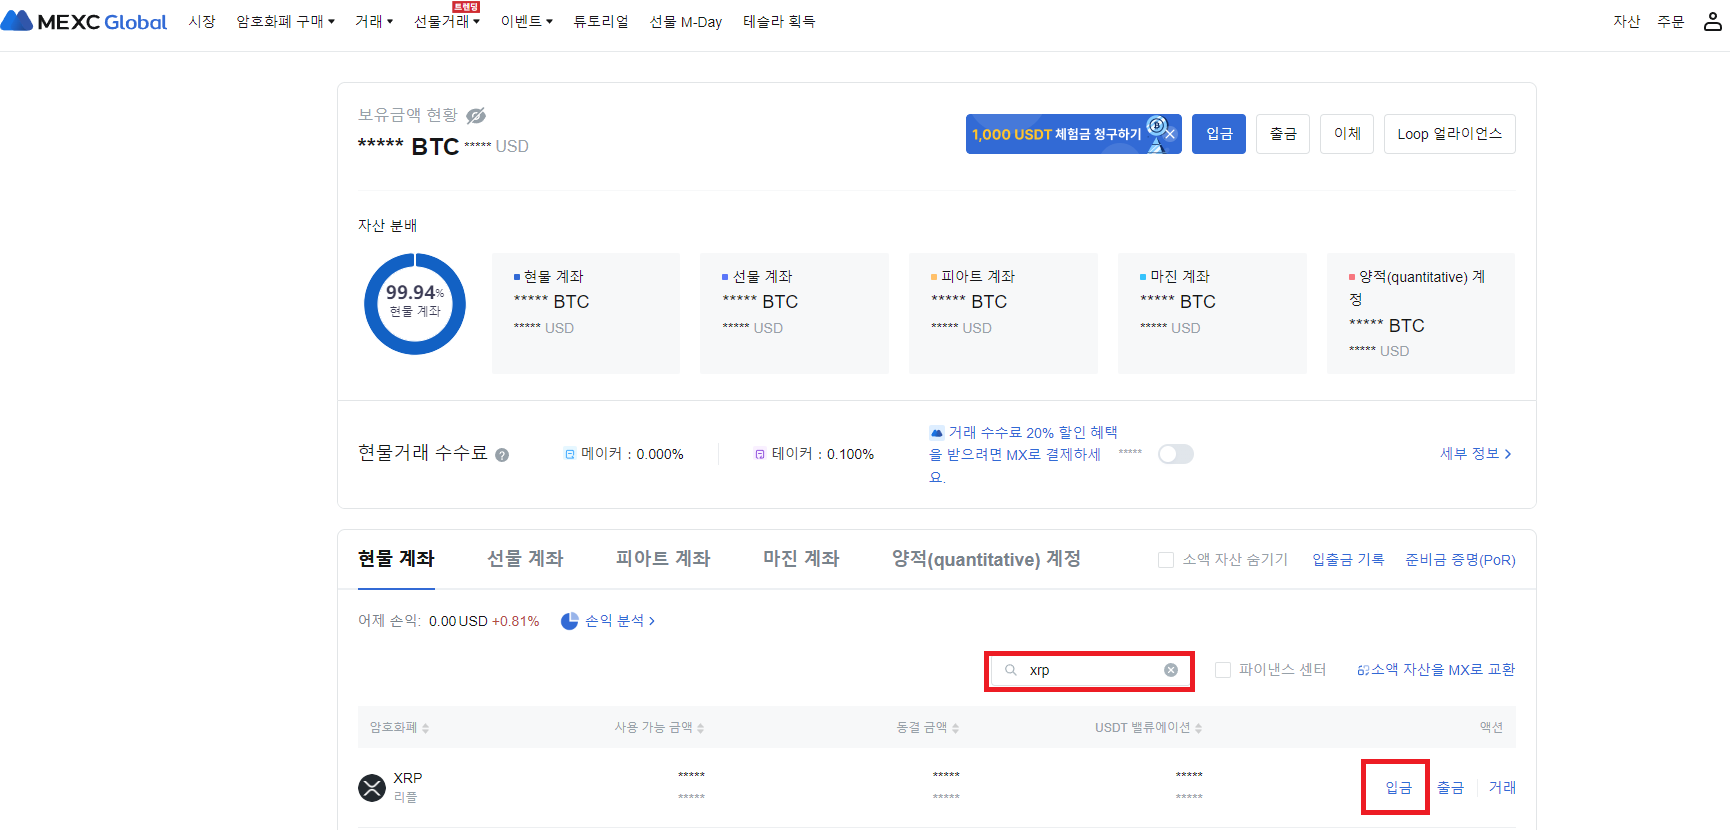Expand 이벤트 dropdown menu
This screenshot has width=1730, height=830.
pos(527,21)
